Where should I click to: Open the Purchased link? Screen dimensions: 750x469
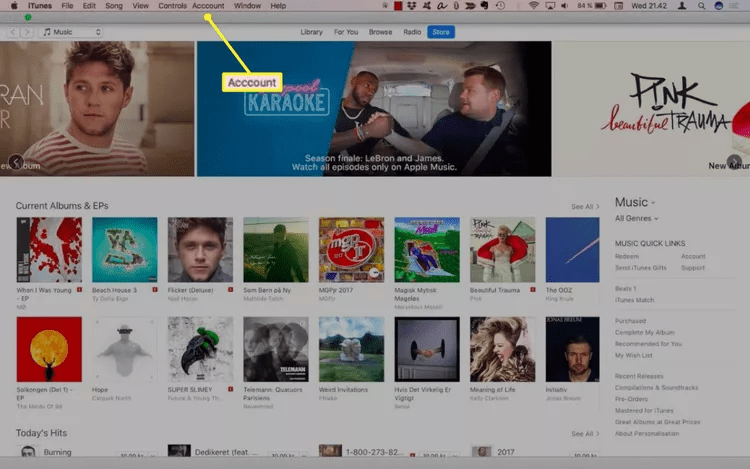[630, 321]
